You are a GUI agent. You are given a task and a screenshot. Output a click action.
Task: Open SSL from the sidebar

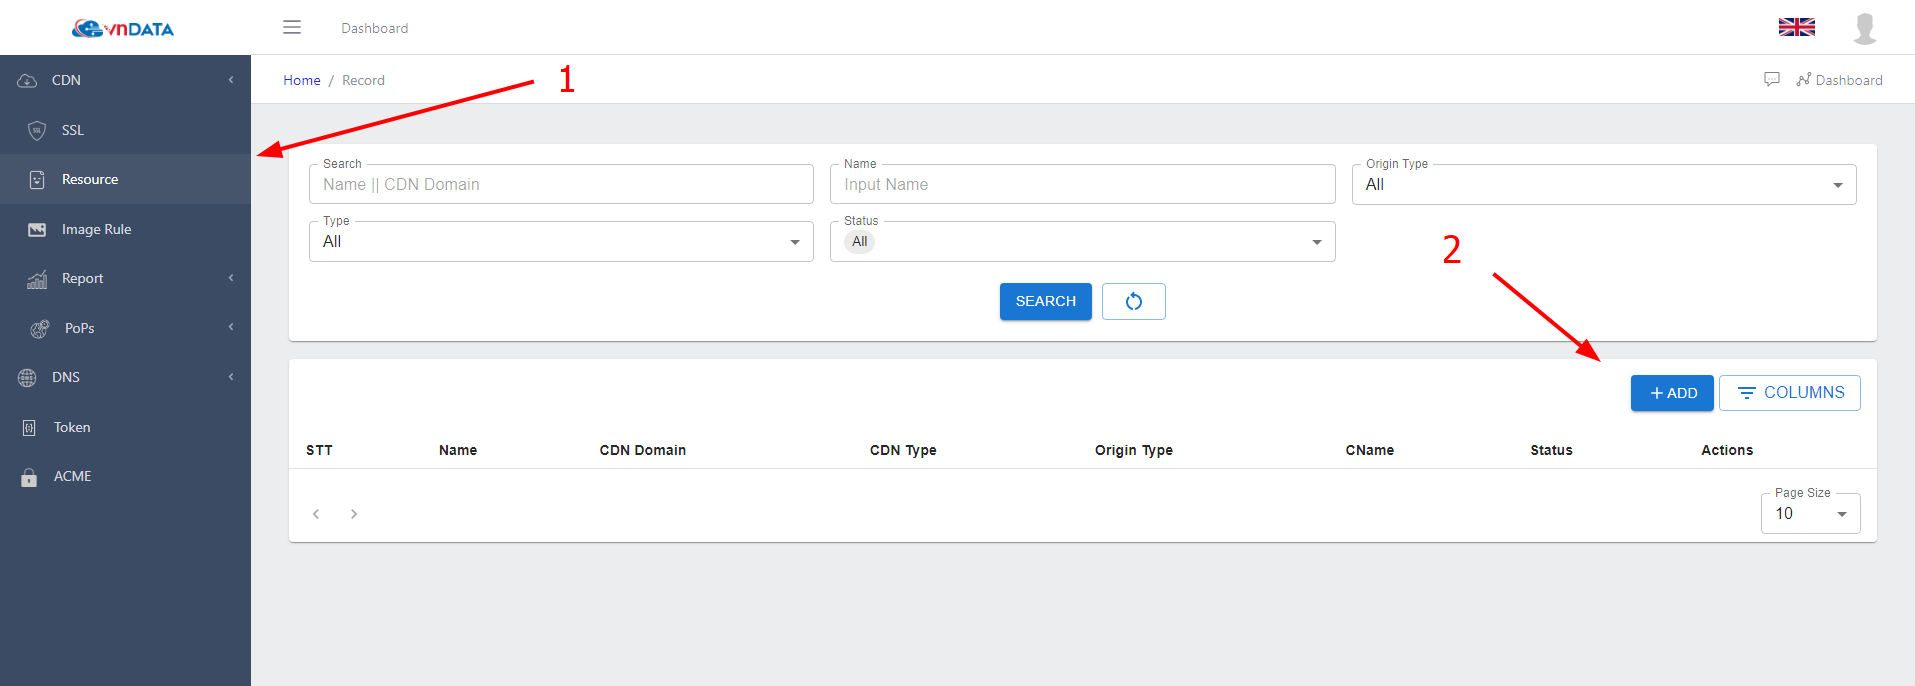coord(73,130)
